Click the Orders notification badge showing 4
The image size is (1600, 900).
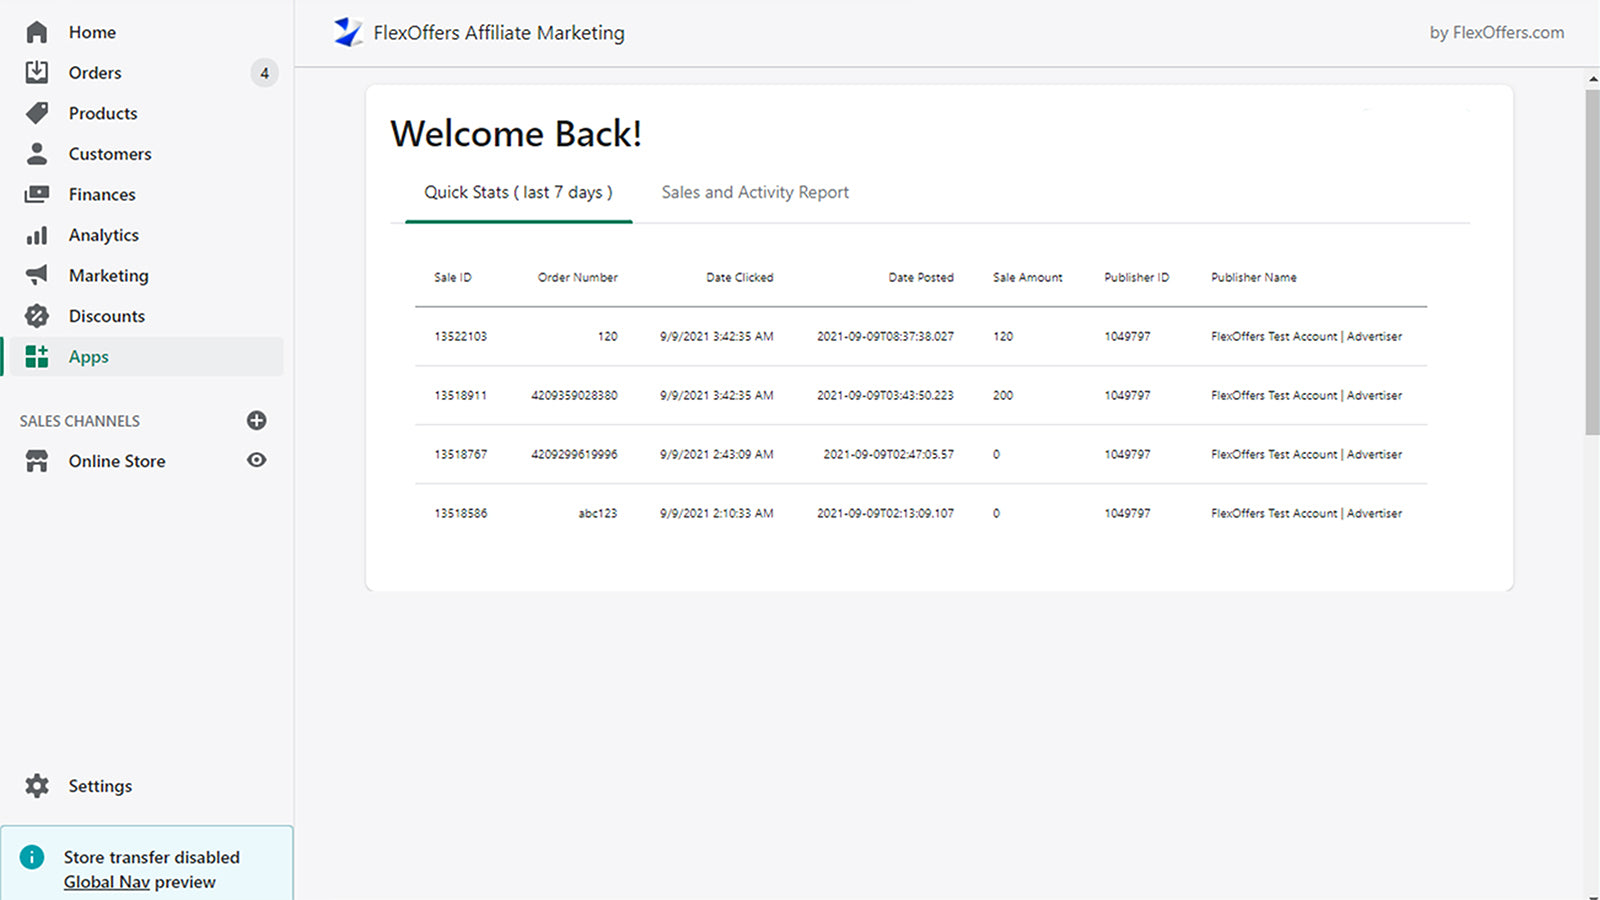[x=264, y=72]
